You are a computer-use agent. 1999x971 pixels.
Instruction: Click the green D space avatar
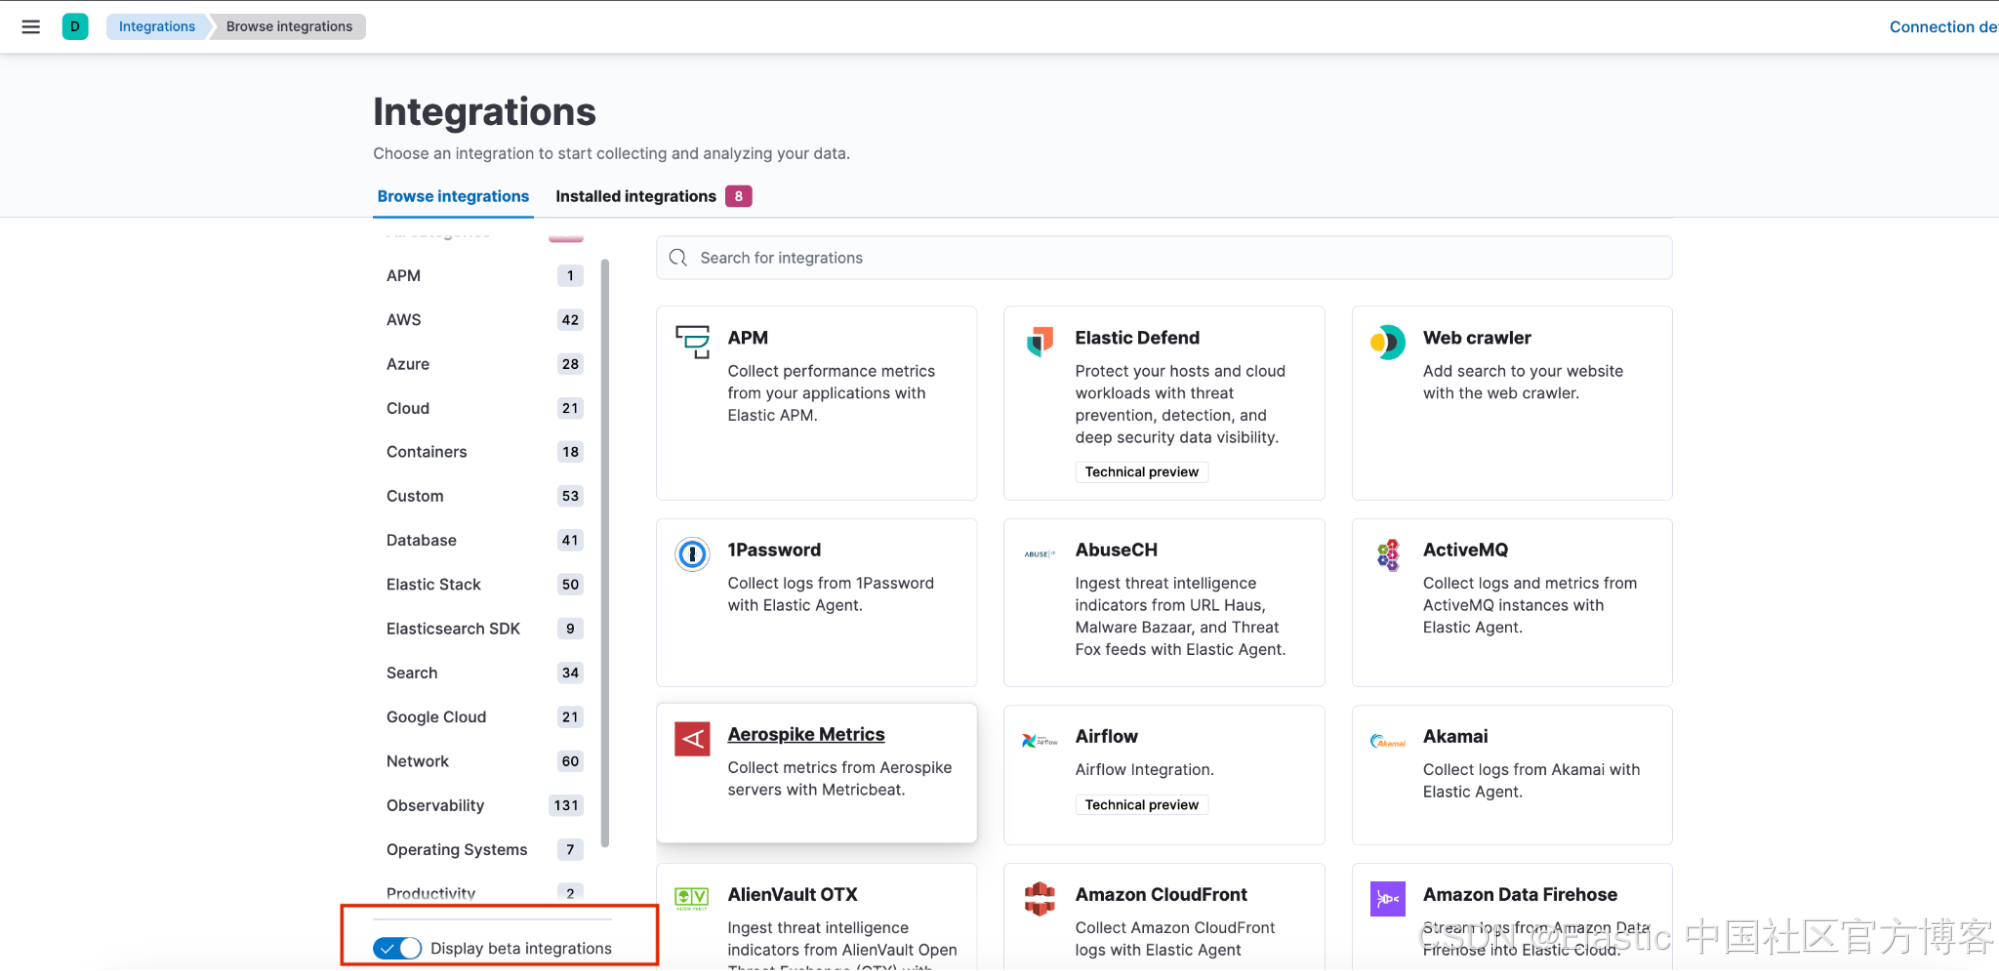pyautogui.click(x=75, y=27)
